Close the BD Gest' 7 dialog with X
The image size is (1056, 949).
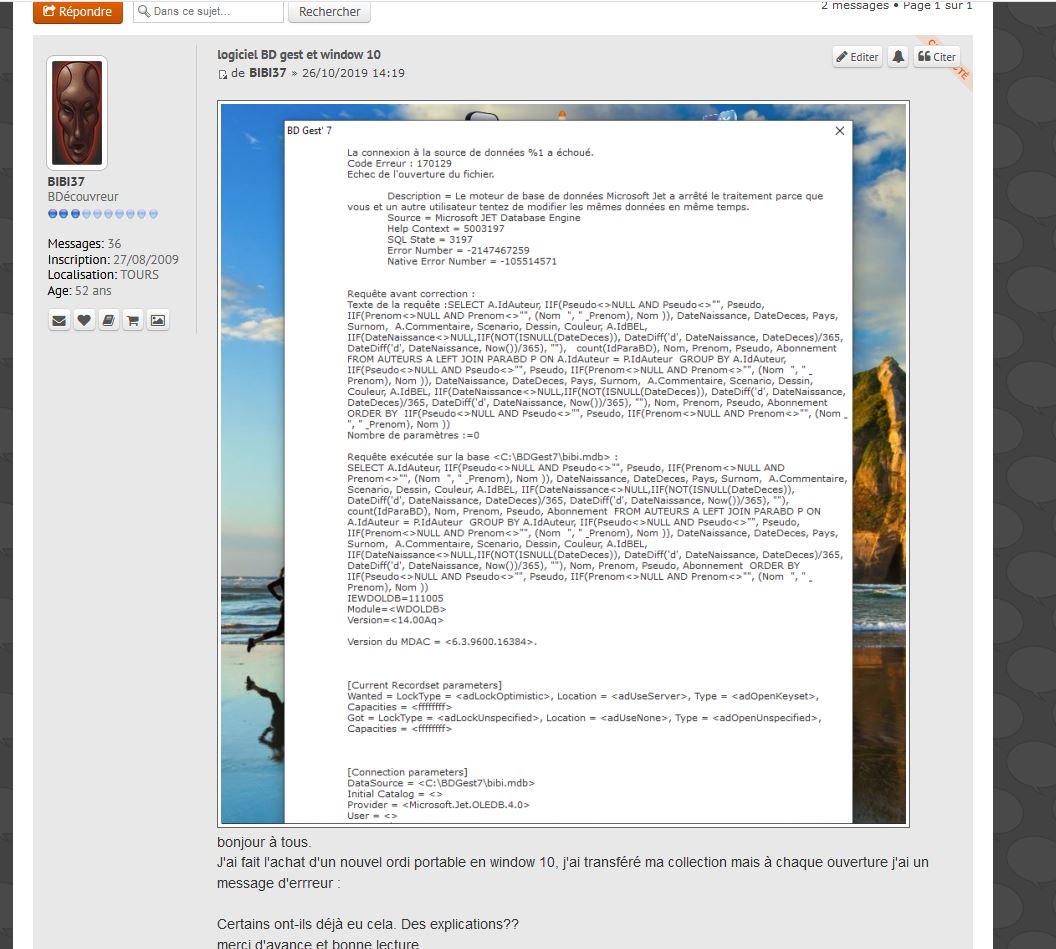(839, 131)
